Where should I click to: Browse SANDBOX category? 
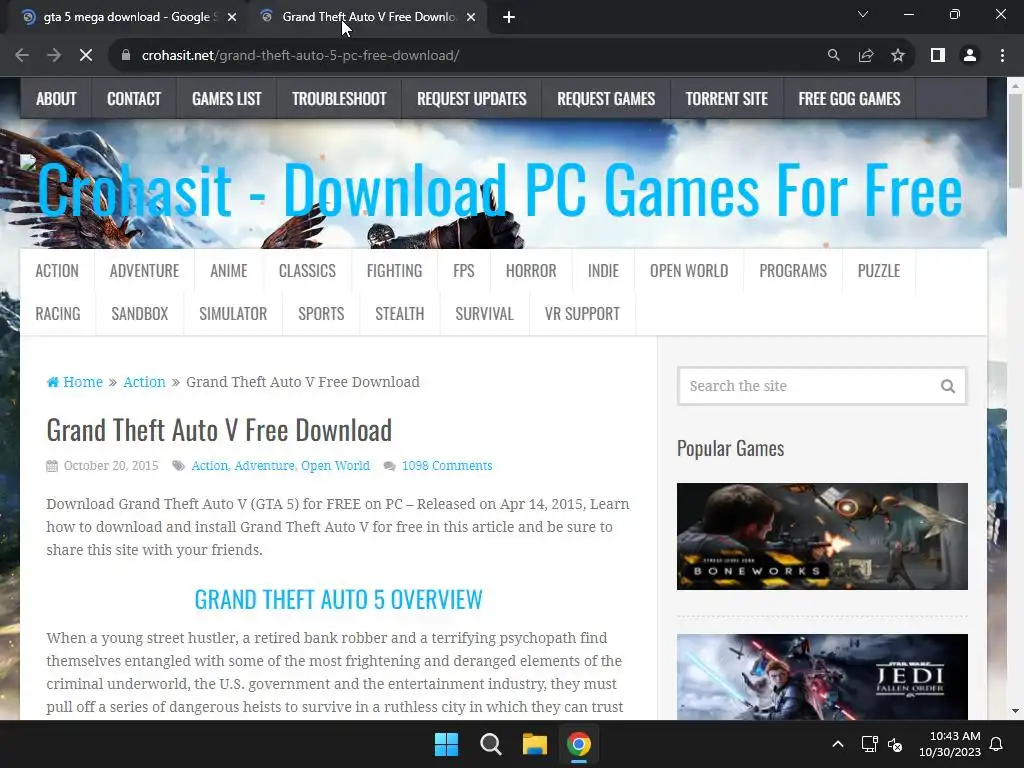tap(140, 313)
